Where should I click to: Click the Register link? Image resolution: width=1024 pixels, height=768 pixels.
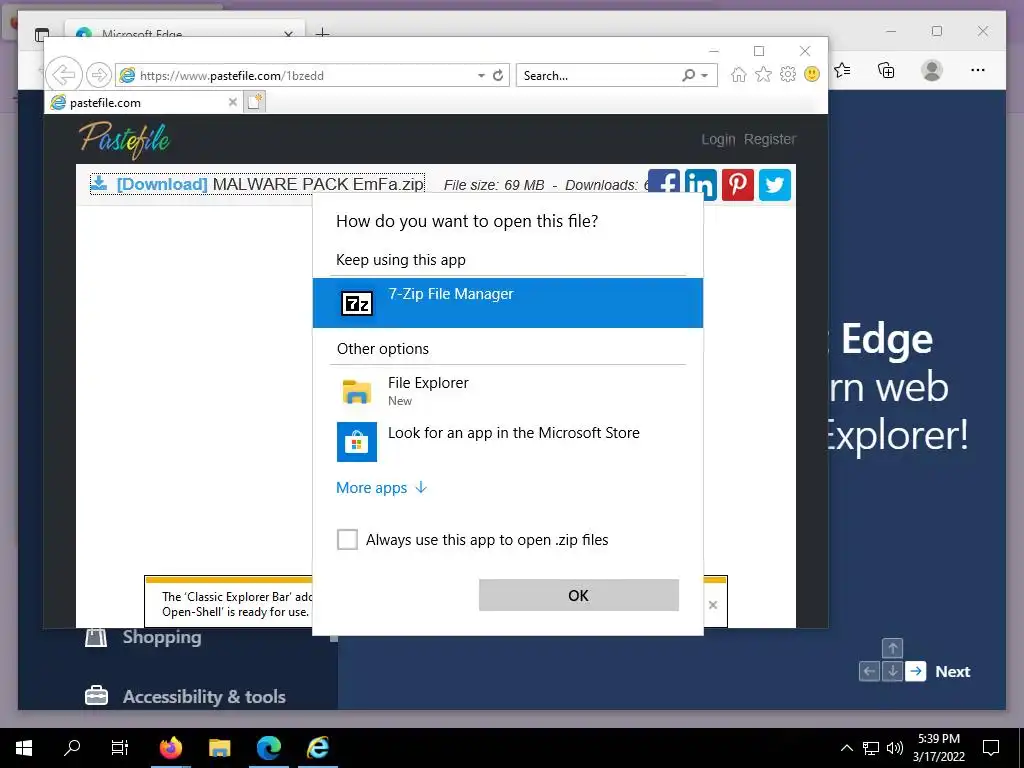pyautogui.click(x=770, y=139)
